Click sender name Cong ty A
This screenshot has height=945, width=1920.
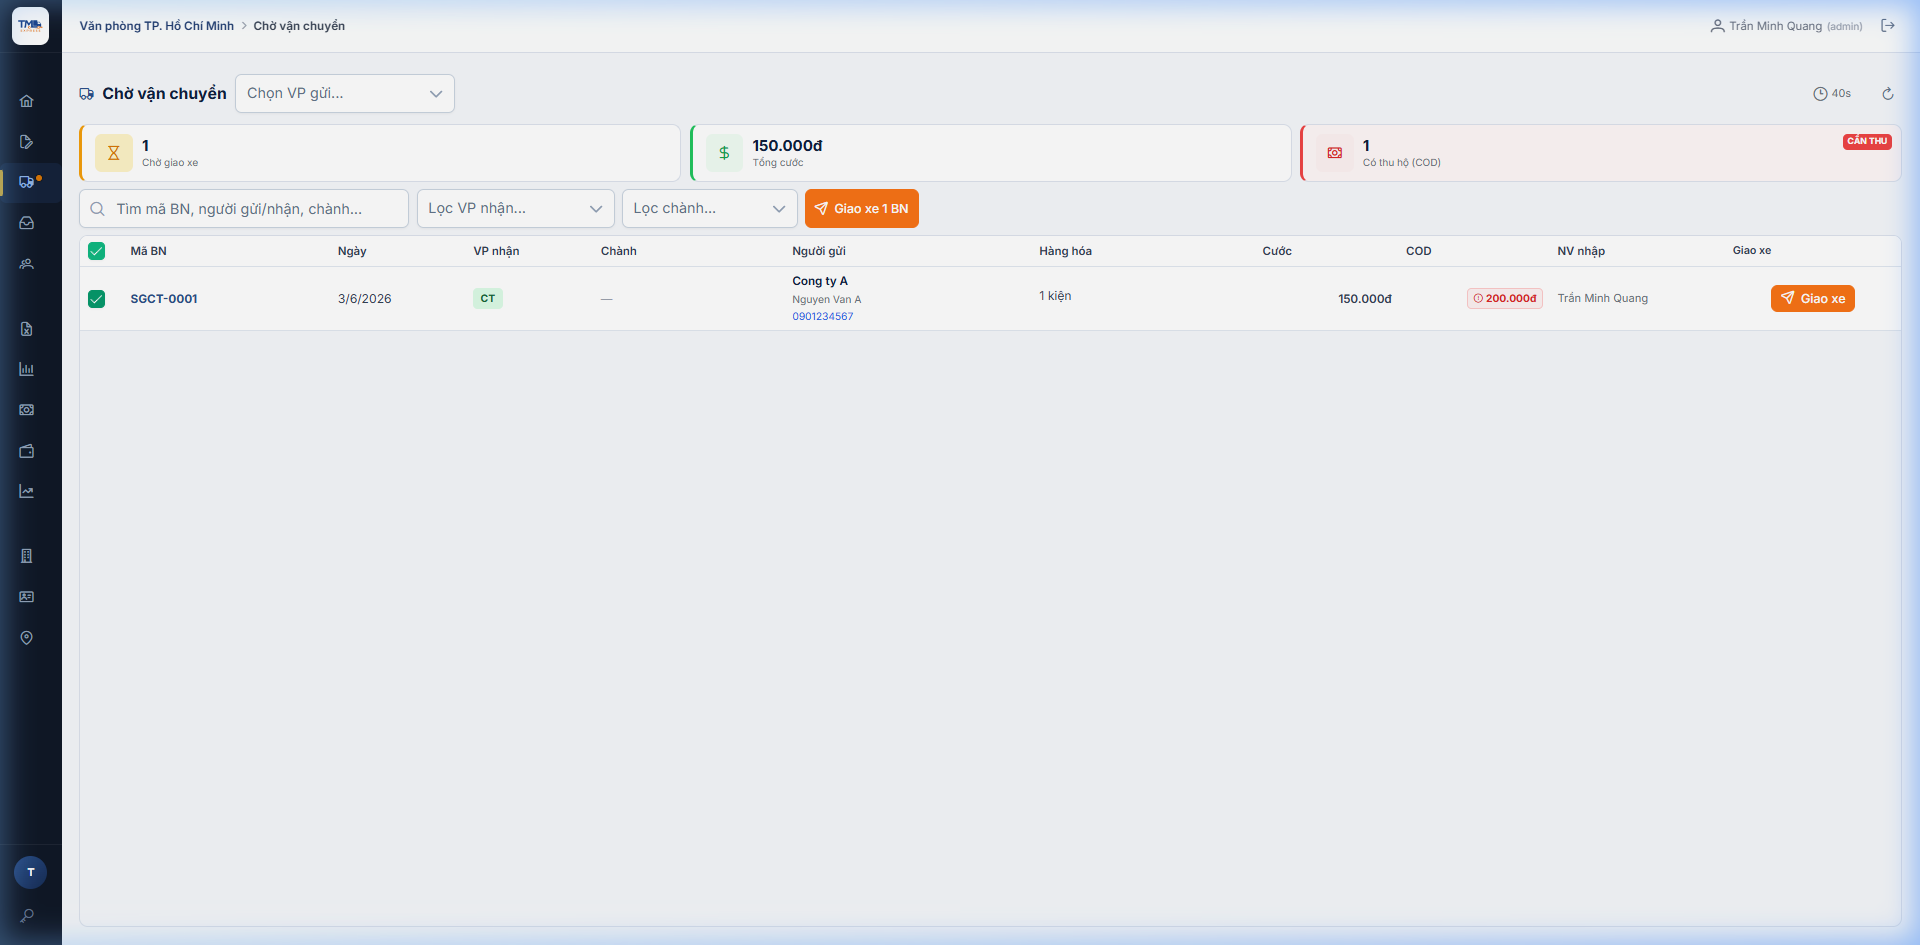click(x=820, y=281)
